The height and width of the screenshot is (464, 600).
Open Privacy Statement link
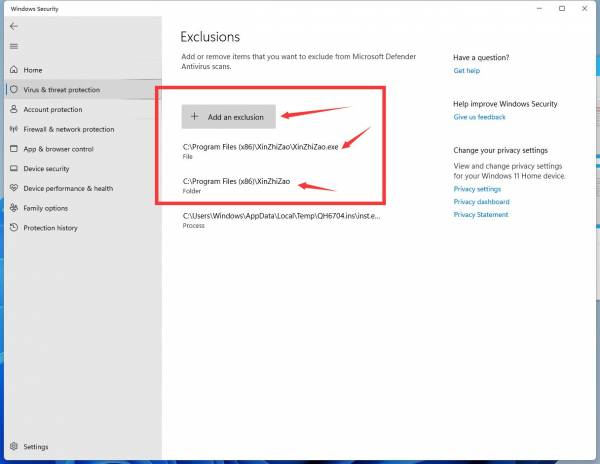coord(481,215)
